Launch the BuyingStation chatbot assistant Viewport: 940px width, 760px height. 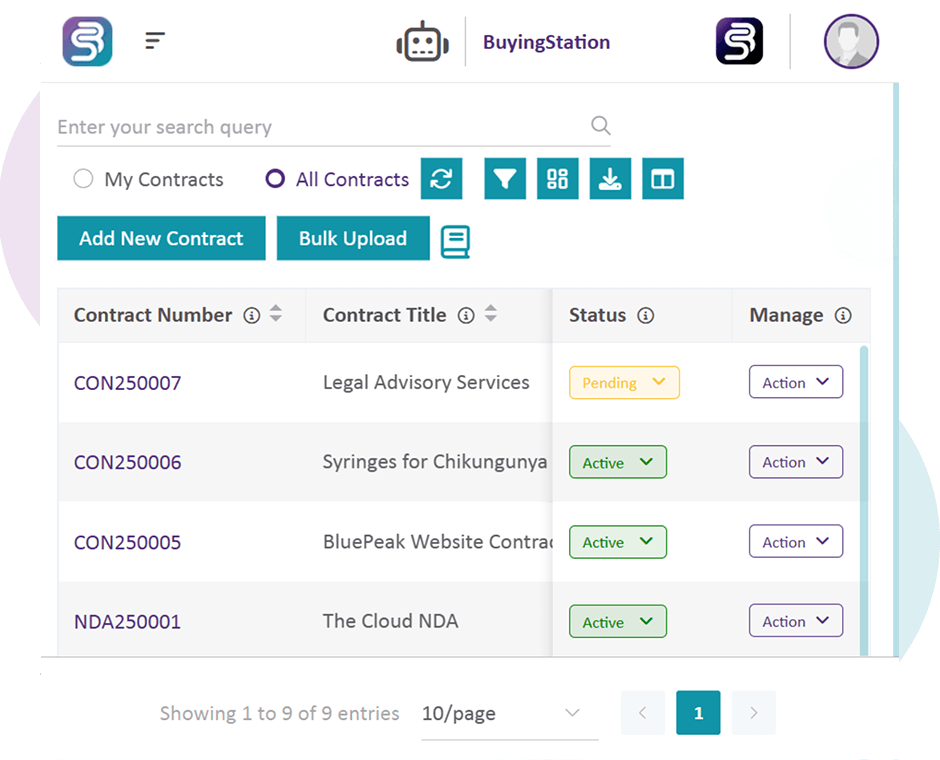click(422, 40)
